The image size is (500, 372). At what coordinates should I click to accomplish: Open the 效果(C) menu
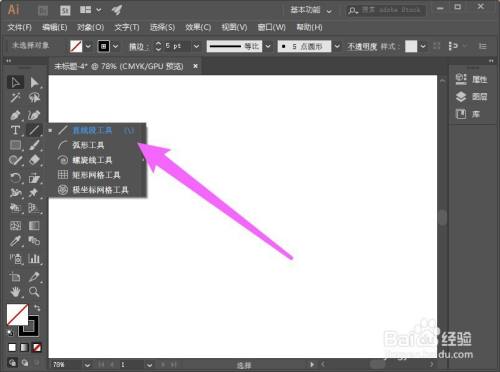pos(198,27)
